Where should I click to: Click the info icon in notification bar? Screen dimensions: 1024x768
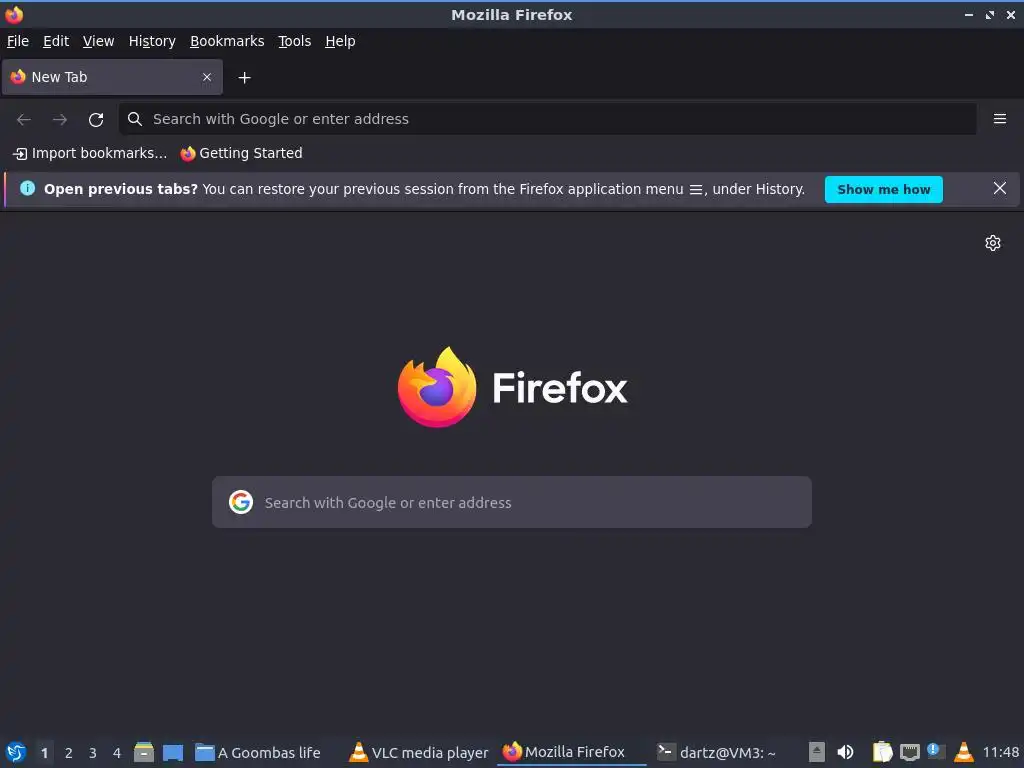click(x=27, y=189)
